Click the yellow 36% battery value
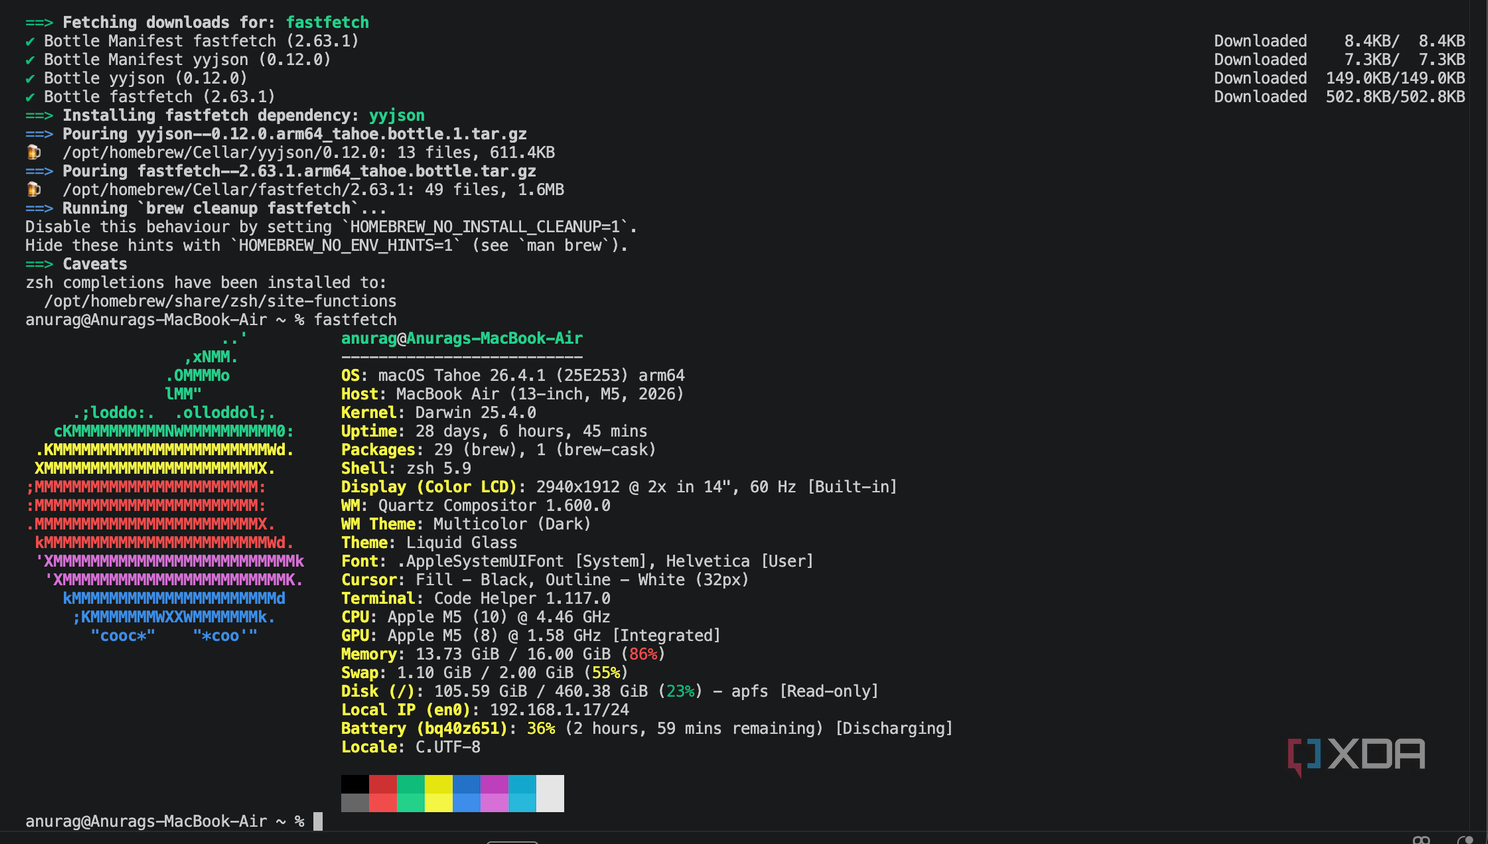 pos(541,729)
